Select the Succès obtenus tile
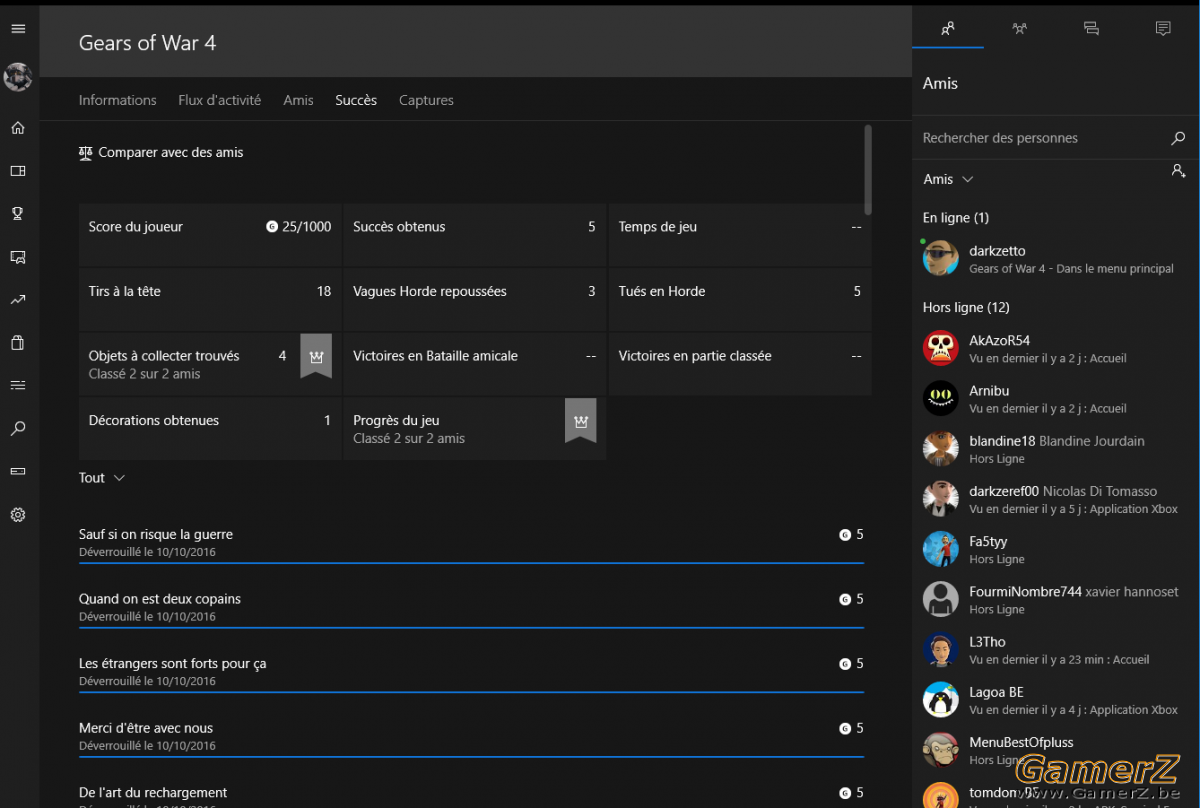Image resolution: width=1200 pixels, height=808 pixels. [474, 234]
